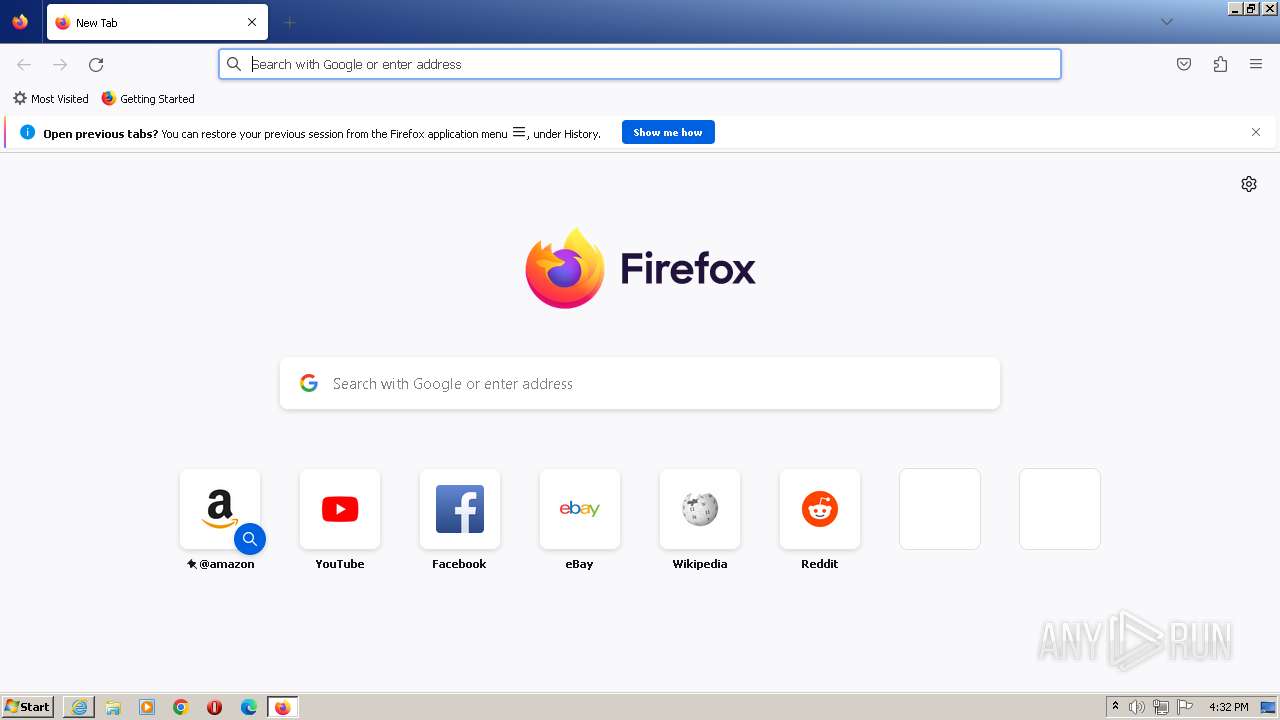Open the Wikipedia shortcut tile
Viewport: 1280px width, 720px height.
tap(700, 509)
